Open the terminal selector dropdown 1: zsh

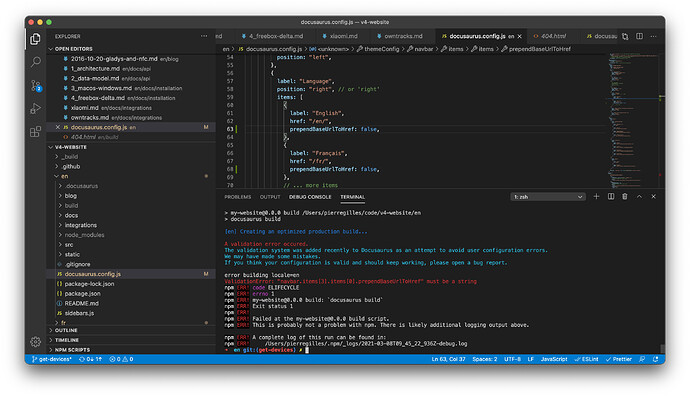548,197
